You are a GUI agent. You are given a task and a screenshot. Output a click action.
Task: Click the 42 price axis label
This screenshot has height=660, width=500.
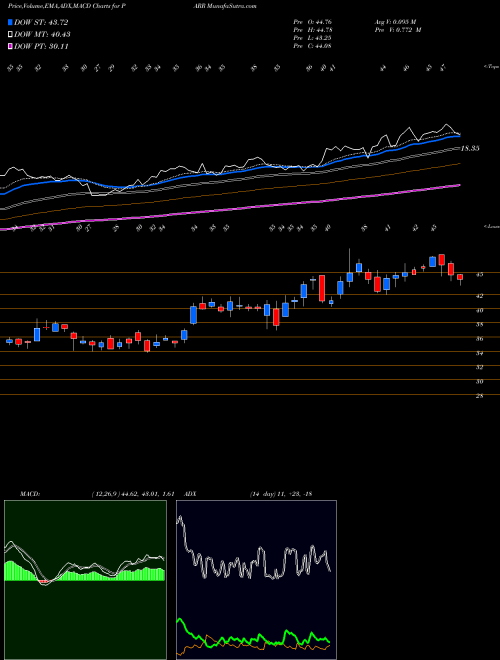(479, 296)
